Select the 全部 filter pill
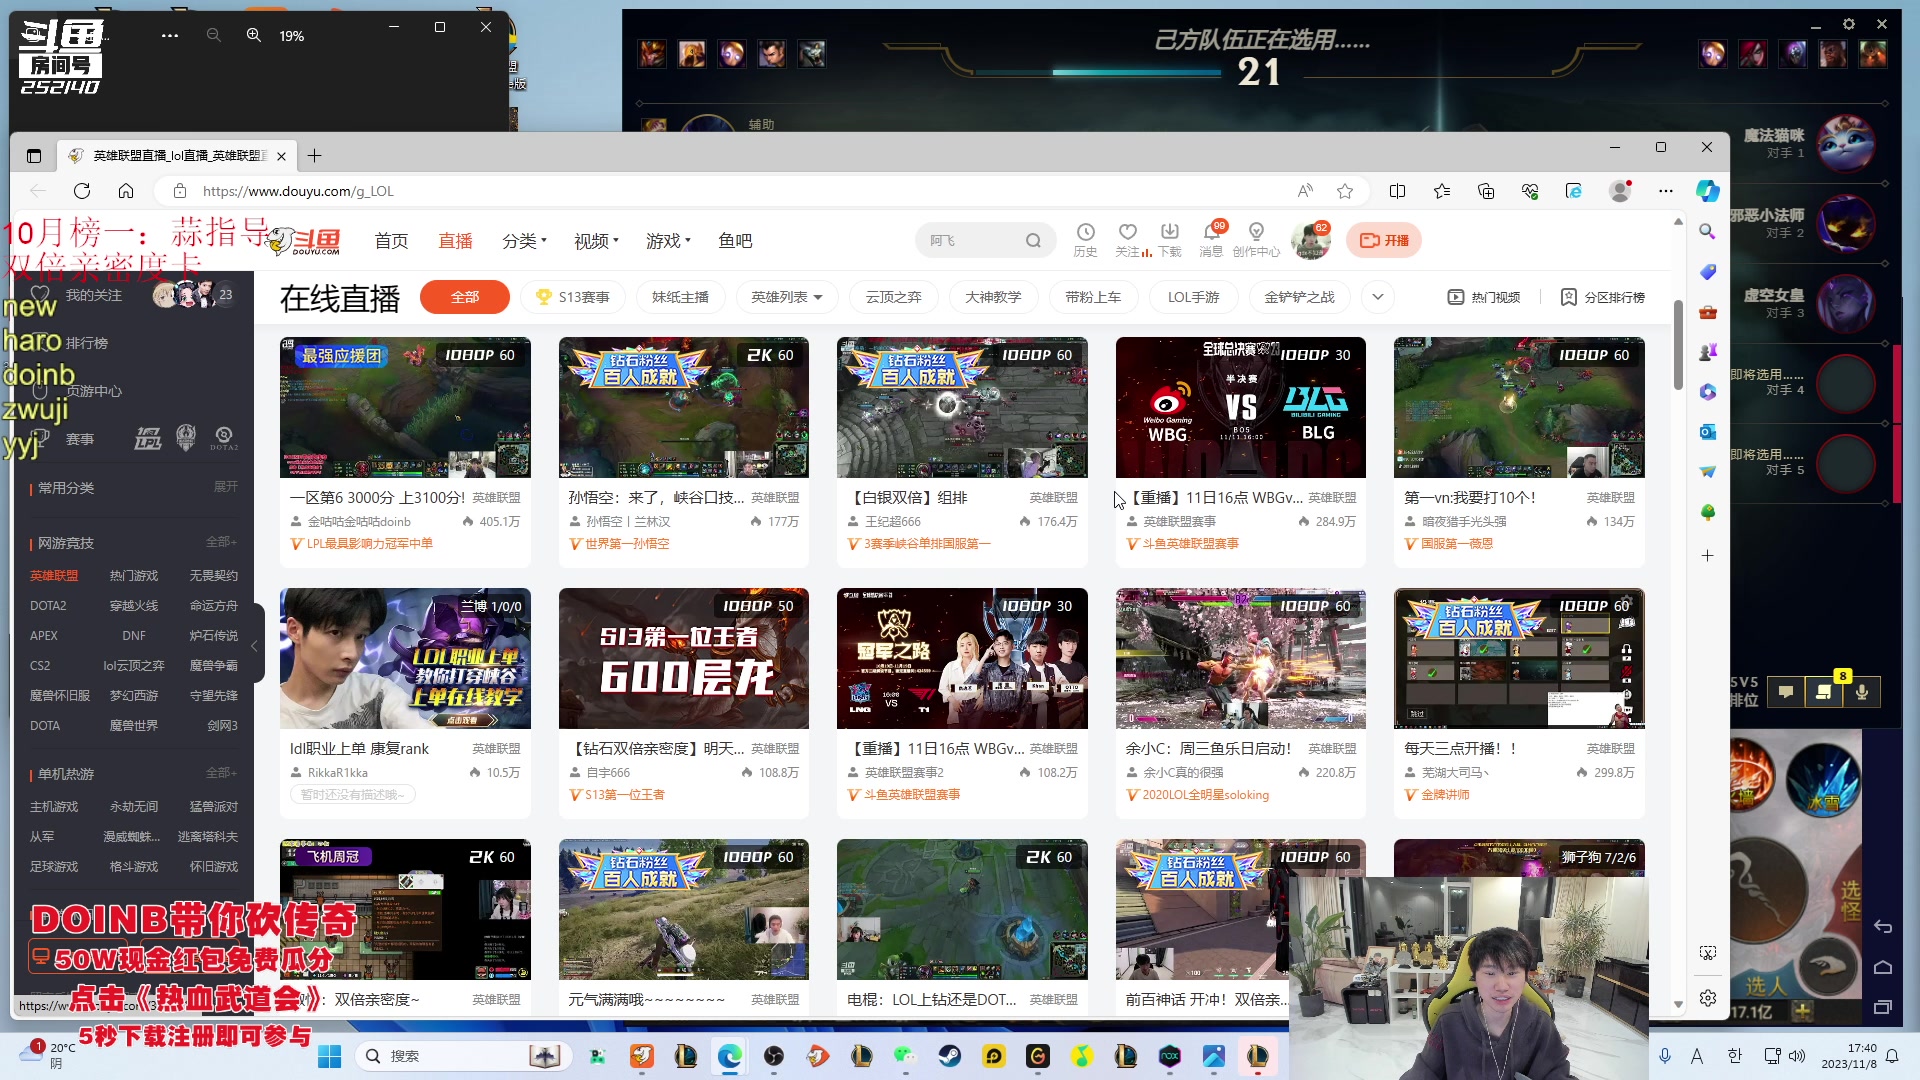 point(465,297)
